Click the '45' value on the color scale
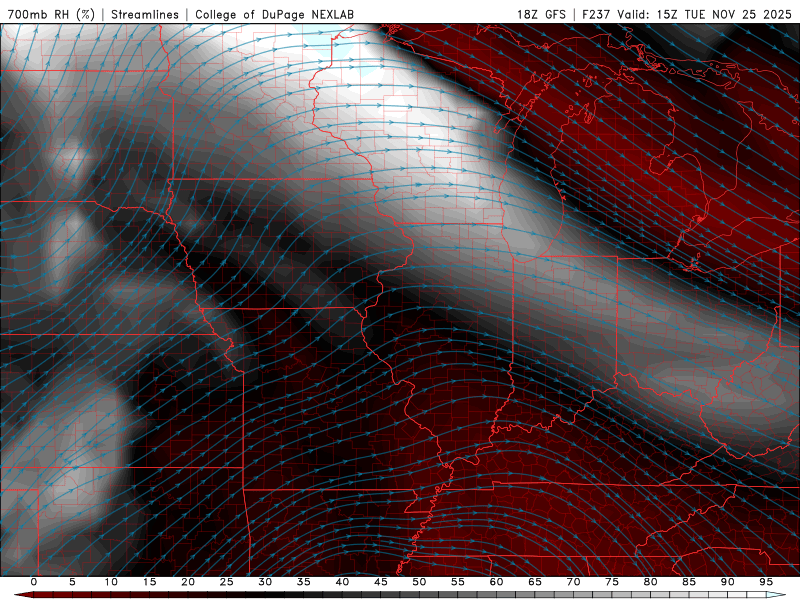800x600 pixels. [381, 582]
